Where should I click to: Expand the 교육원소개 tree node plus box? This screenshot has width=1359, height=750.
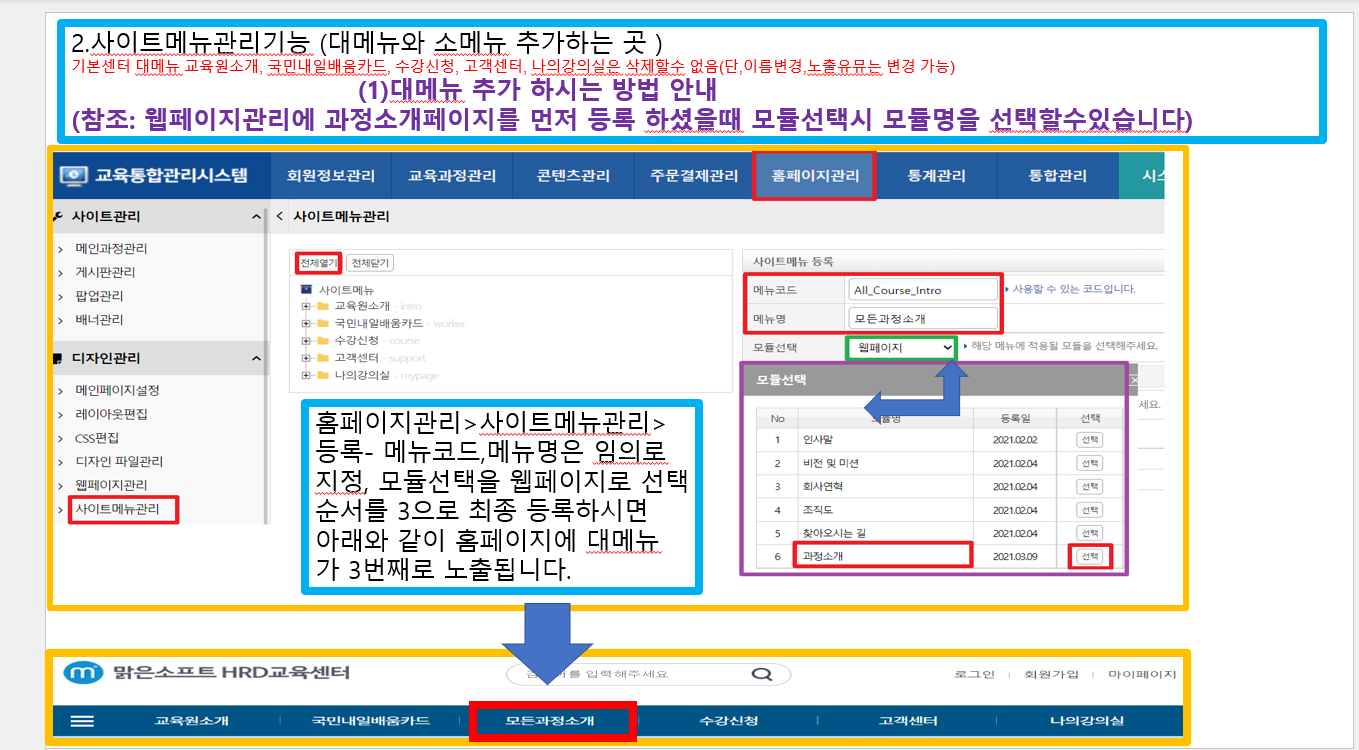click(306, 306)
